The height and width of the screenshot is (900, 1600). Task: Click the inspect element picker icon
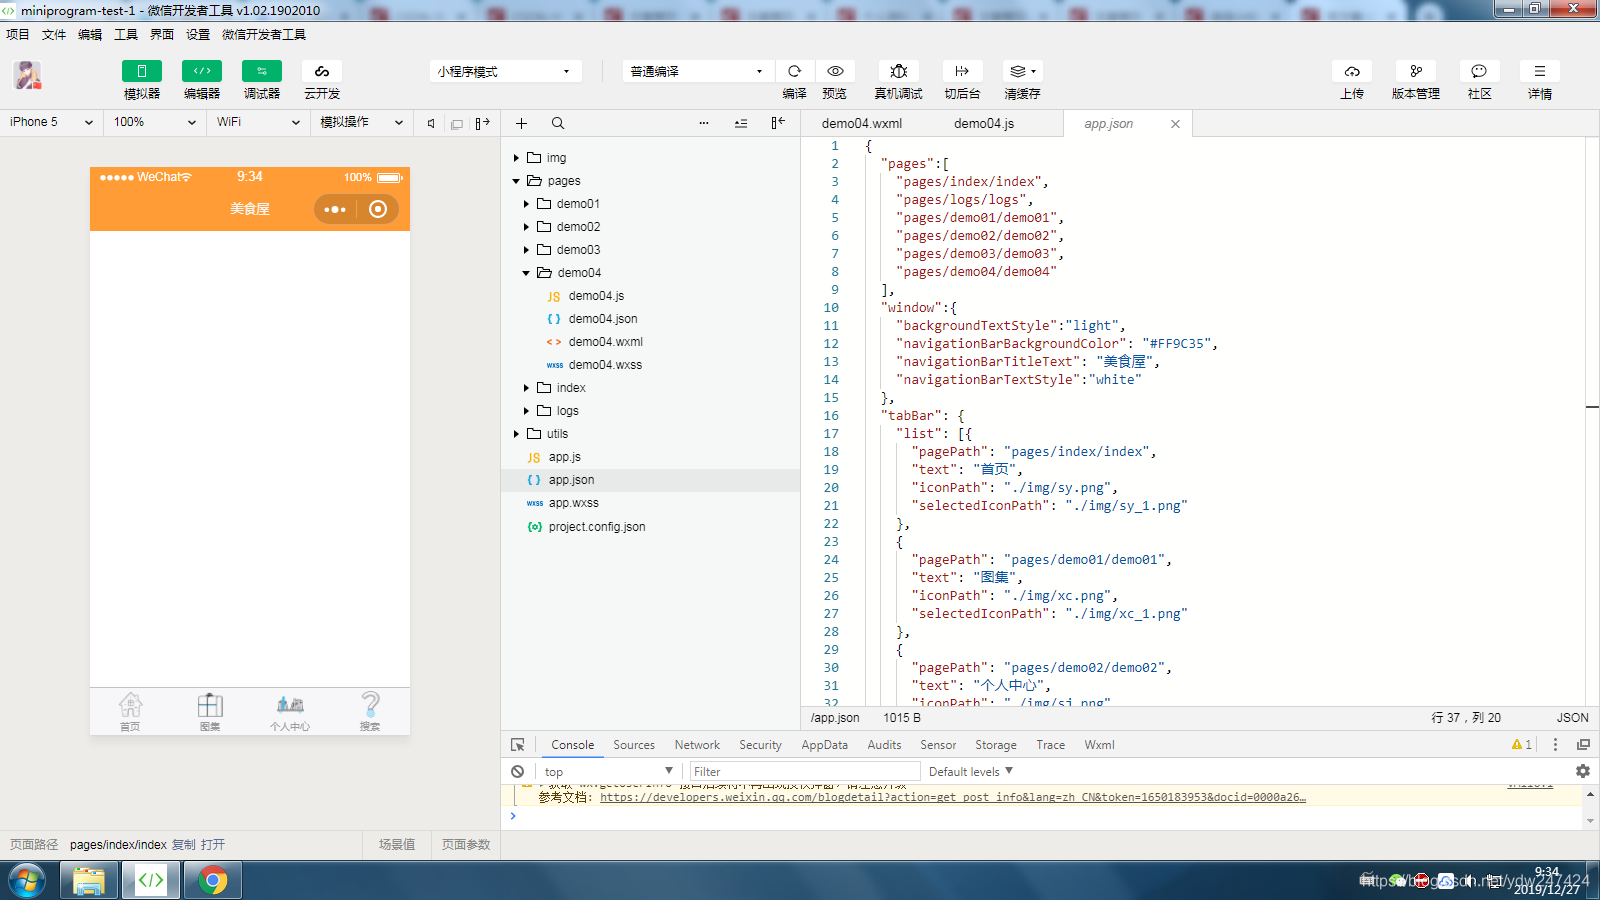coord(517,745)
